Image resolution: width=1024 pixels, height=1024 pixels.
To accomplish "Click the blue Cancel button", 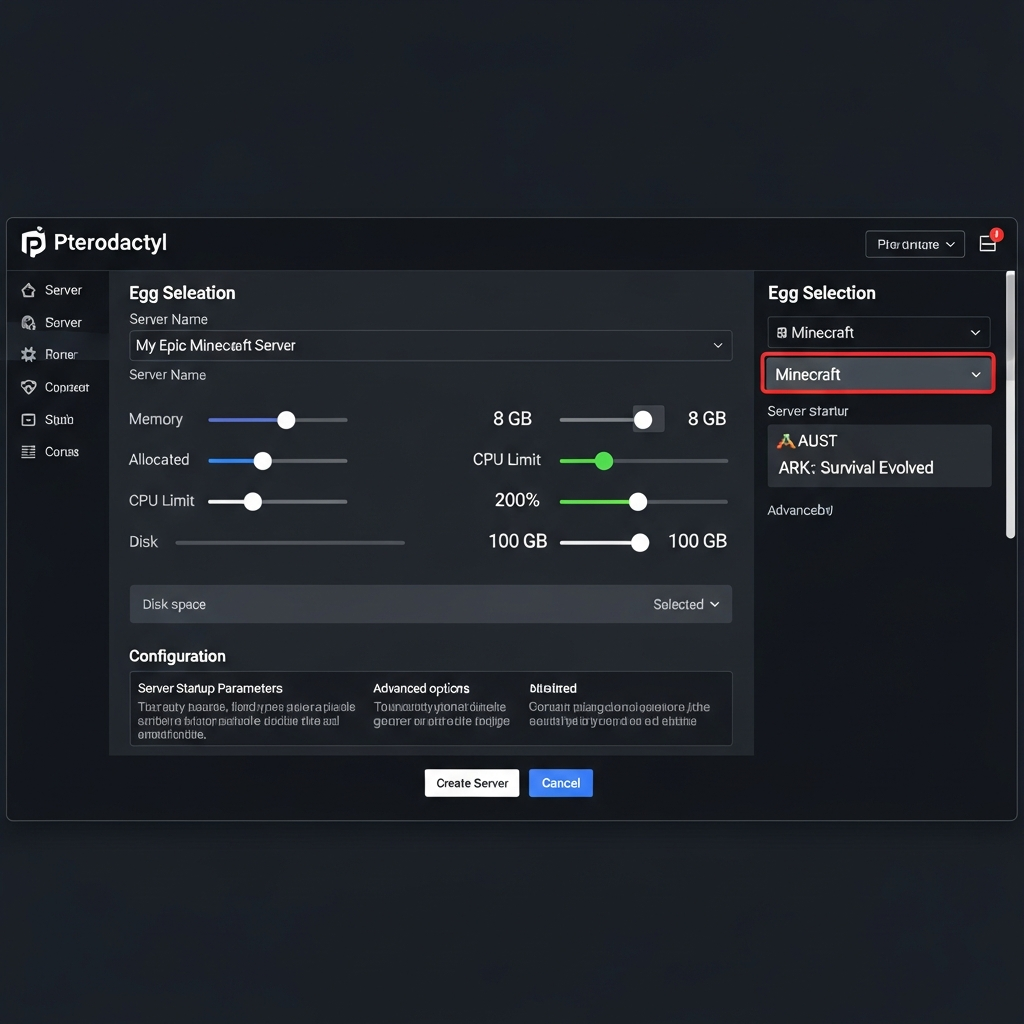I will (560, 783).
